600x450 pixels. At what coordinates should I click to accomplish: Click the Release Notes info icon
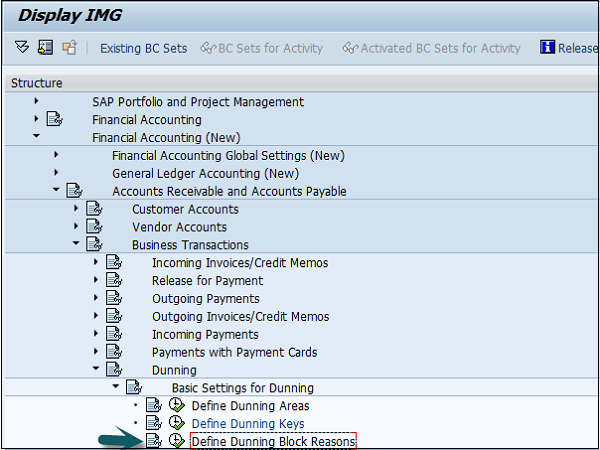pos(547,48)
